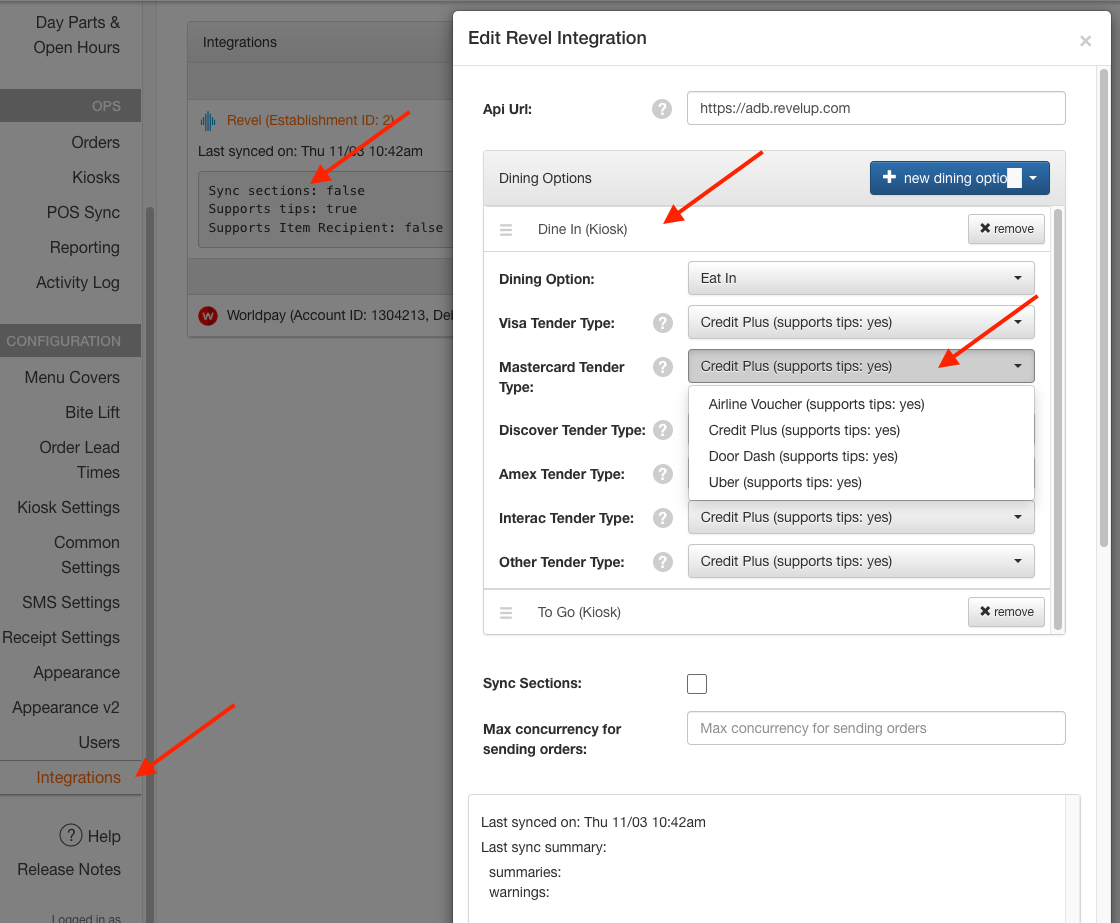1120x923 pixels.
Task: Click the dining options list scrollbar
Action: (x=1058, y=419)
